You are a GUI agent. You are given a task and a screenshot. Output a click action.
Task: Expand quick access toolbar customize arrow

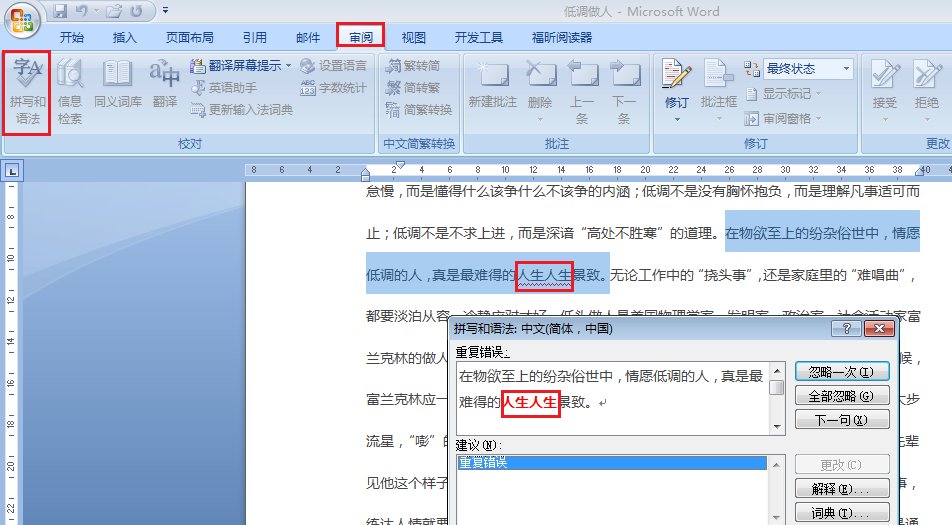[x=165, y=11]
